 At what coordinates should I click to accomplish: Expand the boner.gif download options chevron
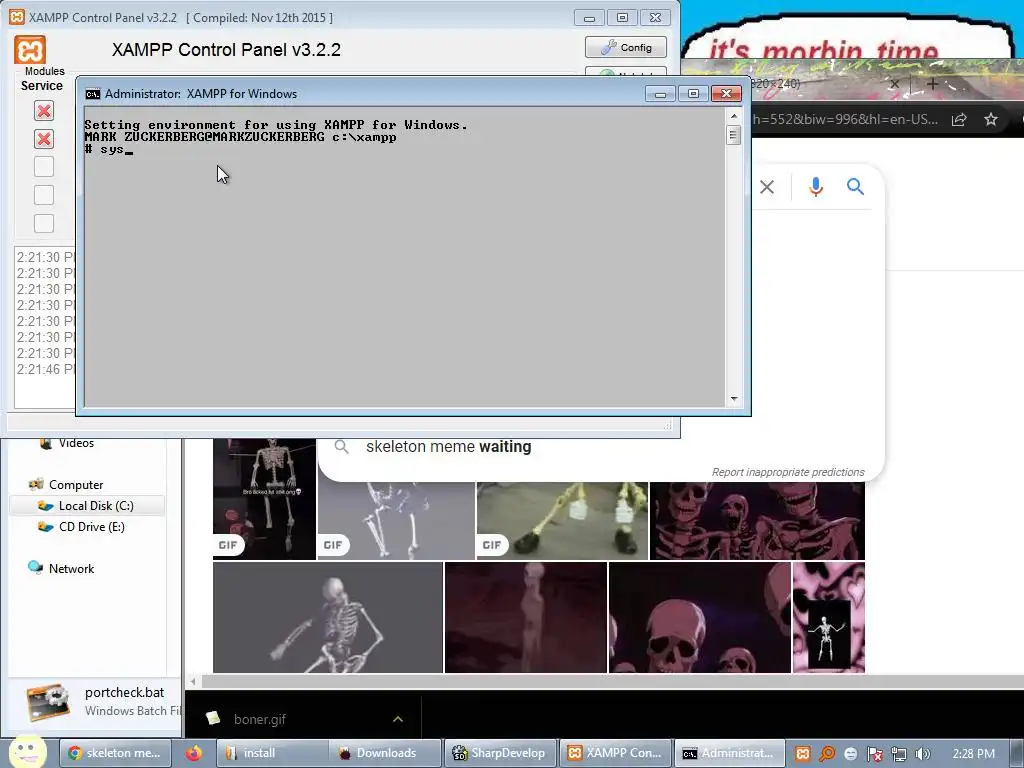point(398,719)
